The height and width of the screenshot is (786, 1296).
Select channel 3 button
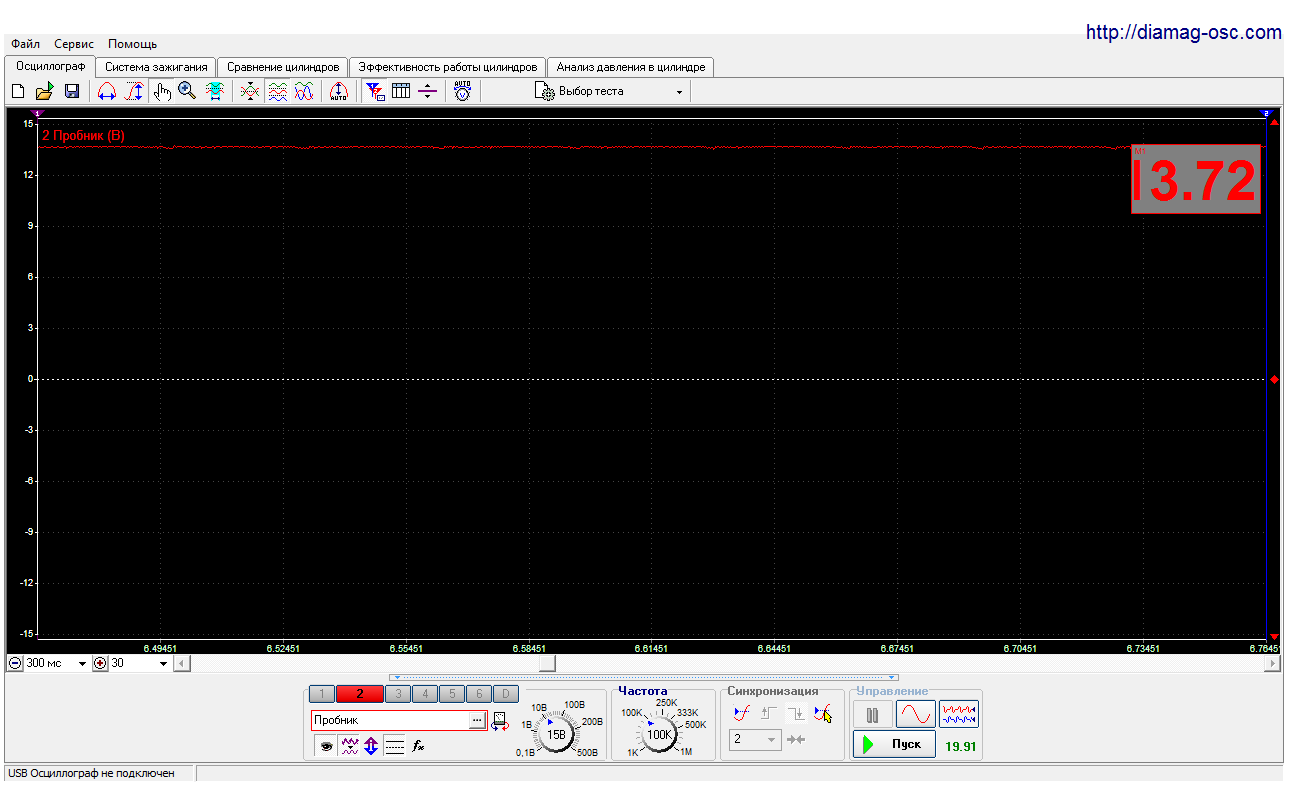click(x=398, y=693)
